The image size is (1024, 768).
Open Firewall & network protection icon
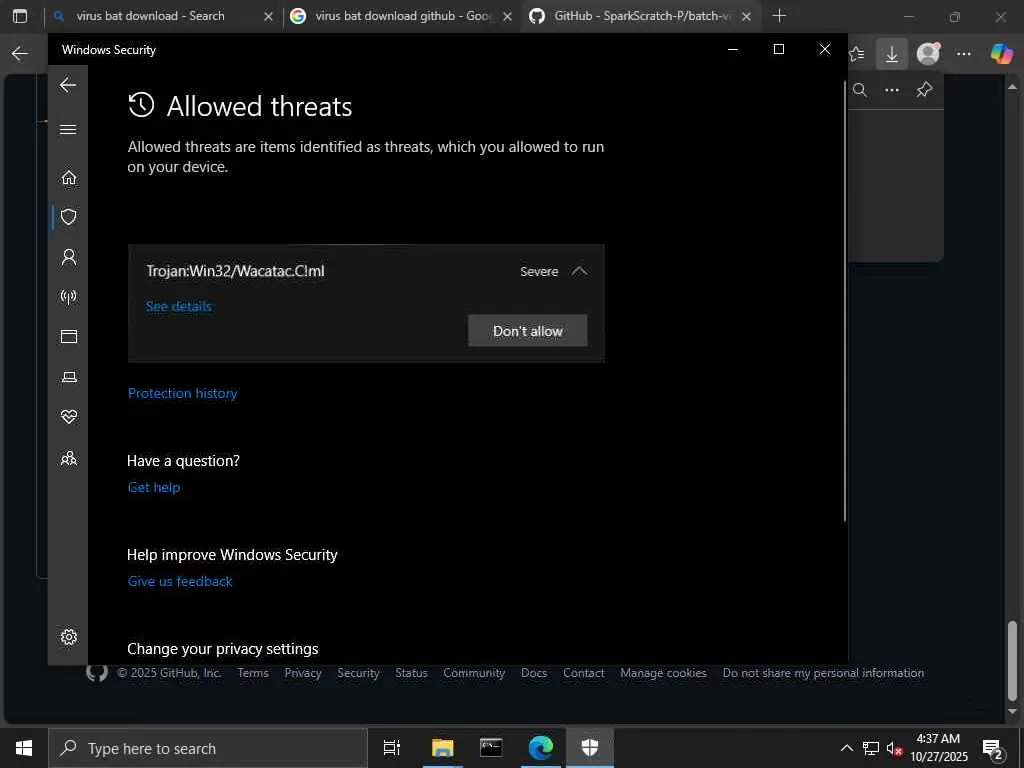pos(69,297)
